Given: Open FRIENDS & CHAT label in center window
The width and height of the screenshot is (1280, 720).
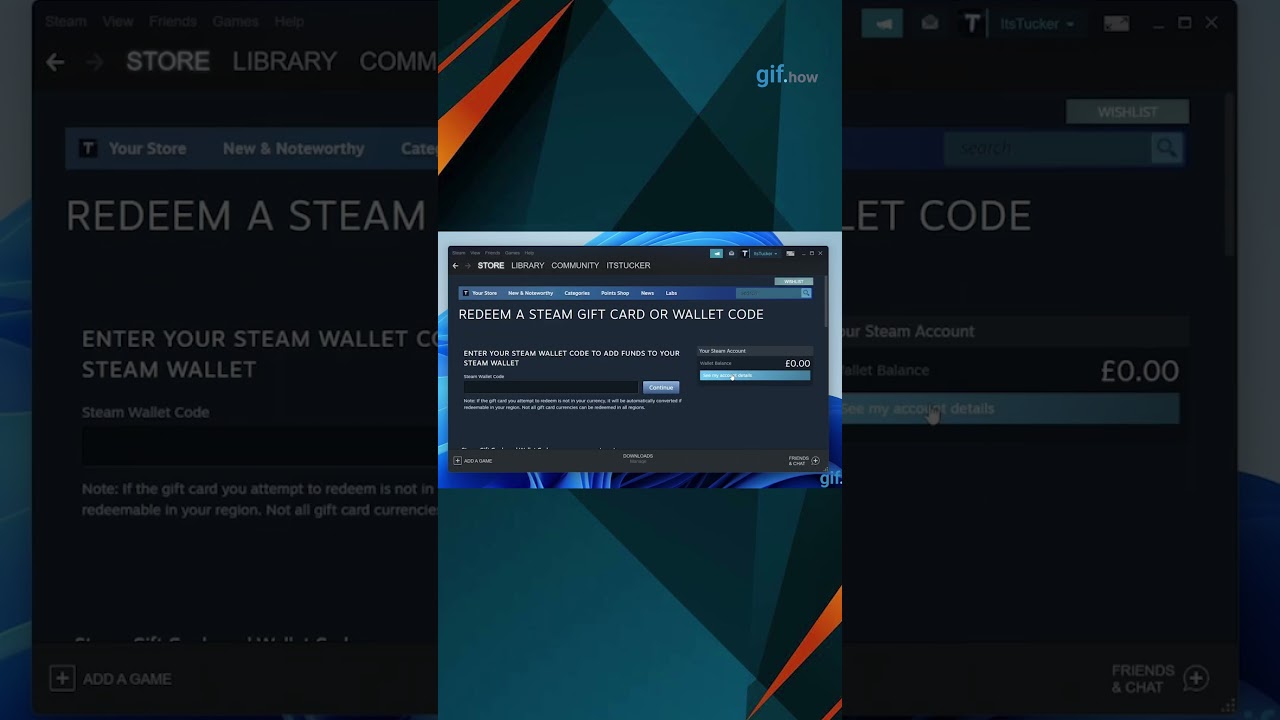Looking at the screenshot, I should pos(798,461).
